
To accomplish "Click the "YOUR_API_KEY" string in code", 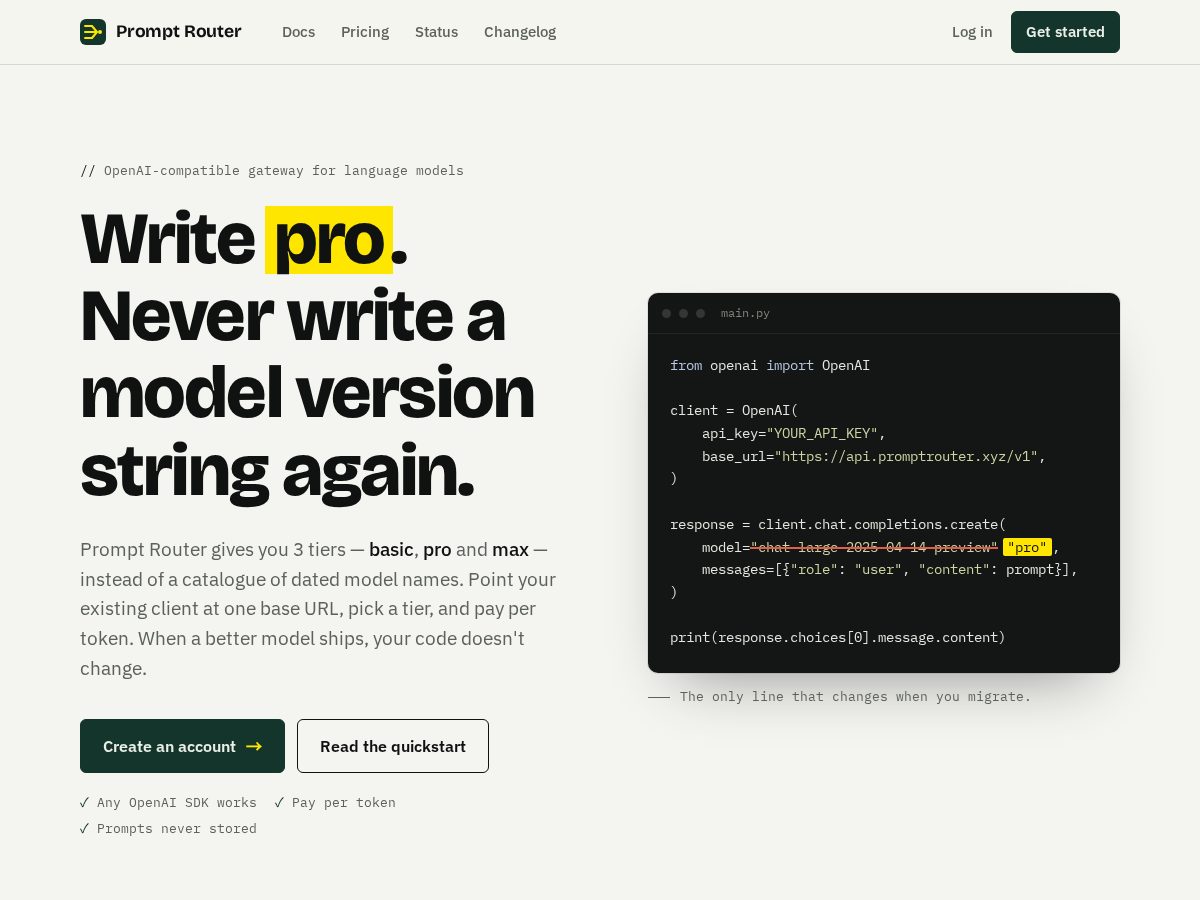I will pos(822,433).
